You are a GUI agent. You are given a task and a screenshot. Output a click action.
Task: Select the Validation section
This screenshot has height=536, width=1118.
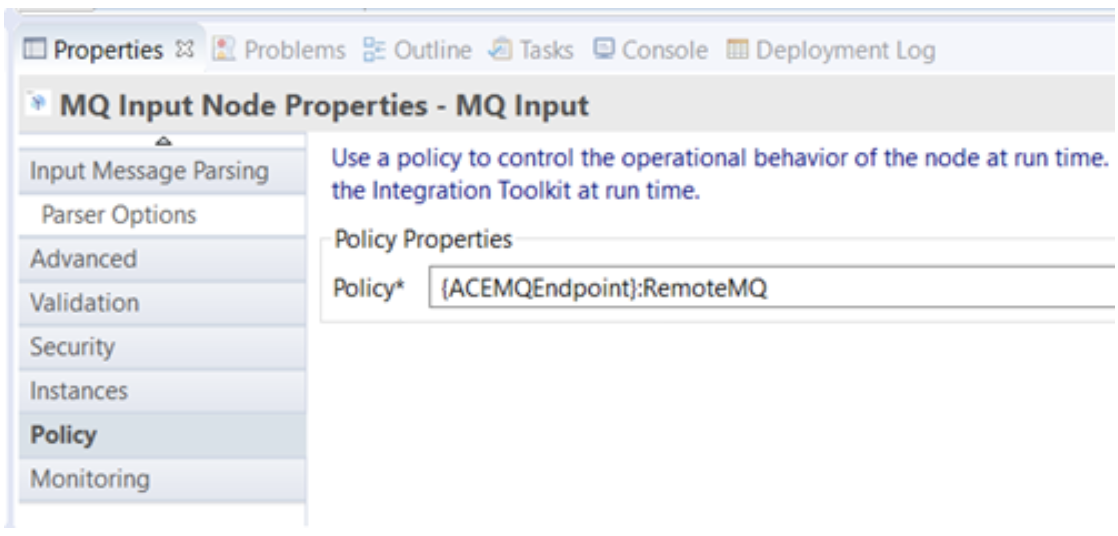[x=162, y=303]
